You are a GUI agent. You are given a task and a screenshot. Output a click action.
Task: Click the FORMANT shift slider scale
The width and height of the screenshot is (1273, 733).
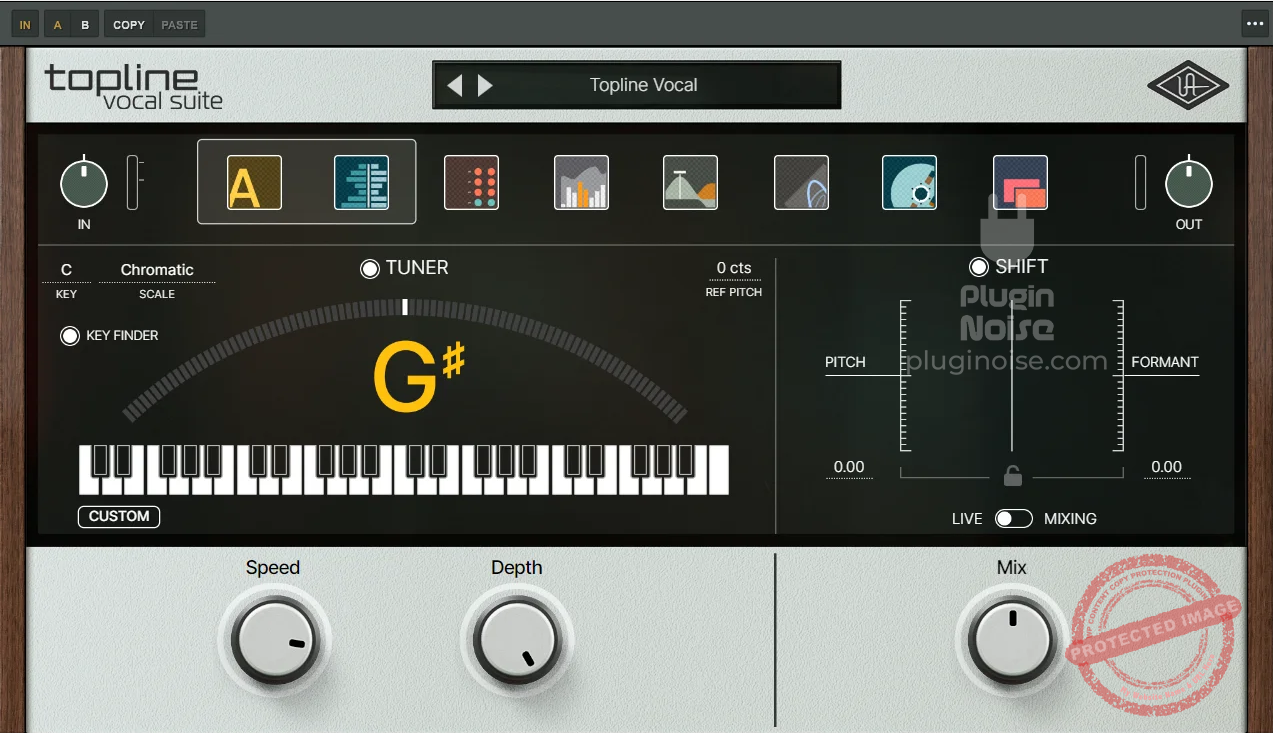1119,376
